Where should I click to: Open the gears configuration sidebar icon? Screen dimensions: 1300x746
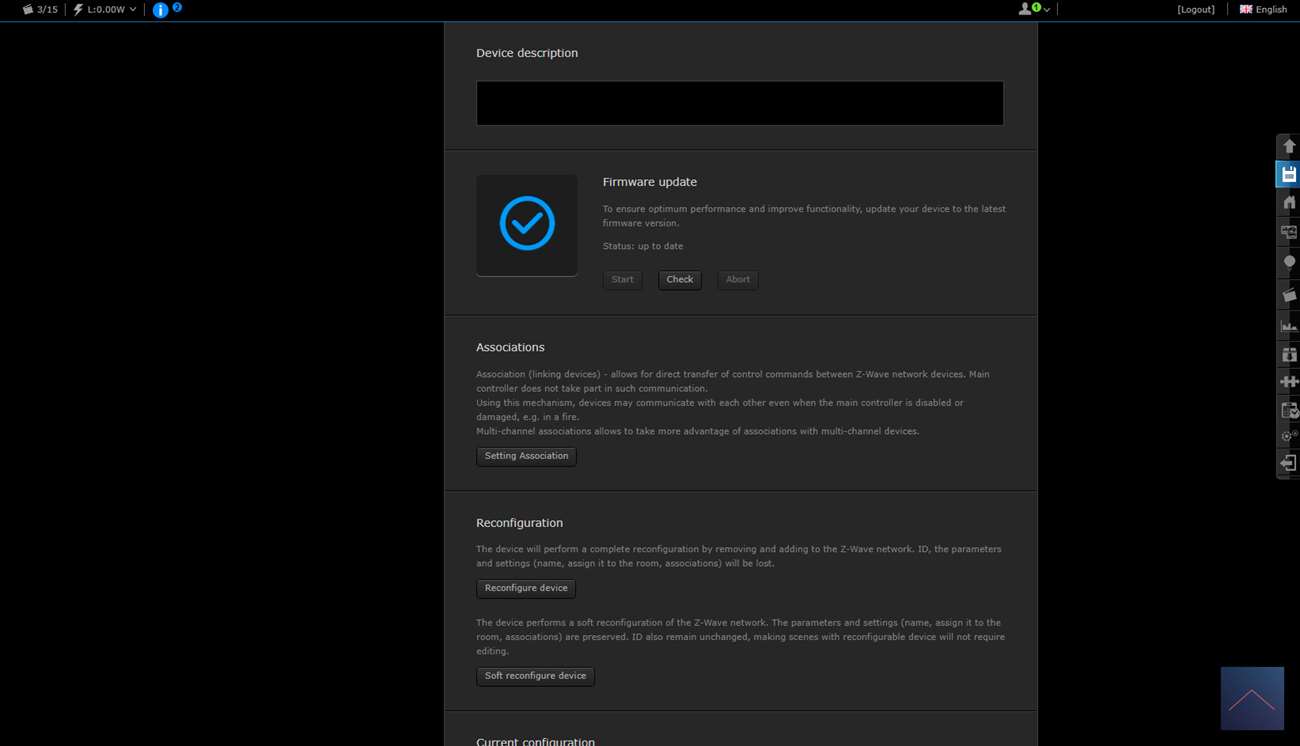click(1288, 437)
